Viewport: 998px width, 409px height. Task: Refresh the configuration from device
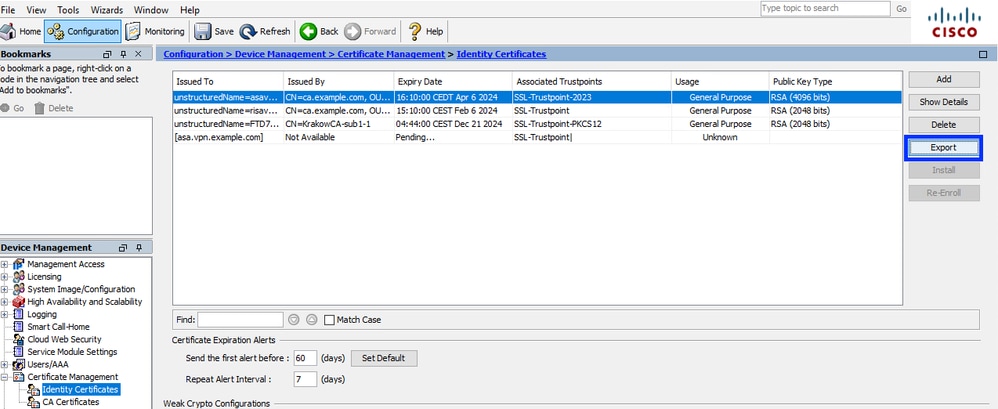pyautogui.click(x=265, y=31)
